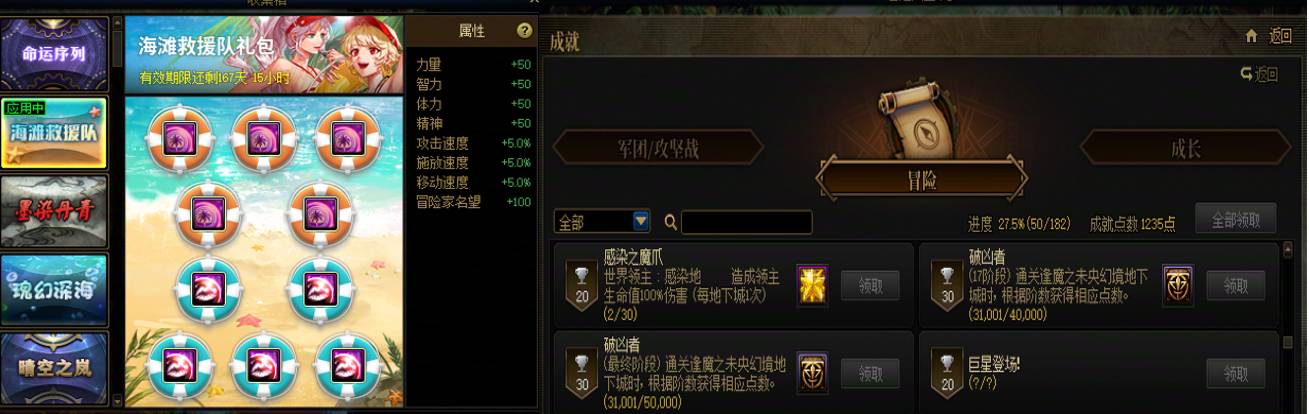Open the 命运序列 collection in sidebar
The image size is (1309, 414).
[54, 55]
